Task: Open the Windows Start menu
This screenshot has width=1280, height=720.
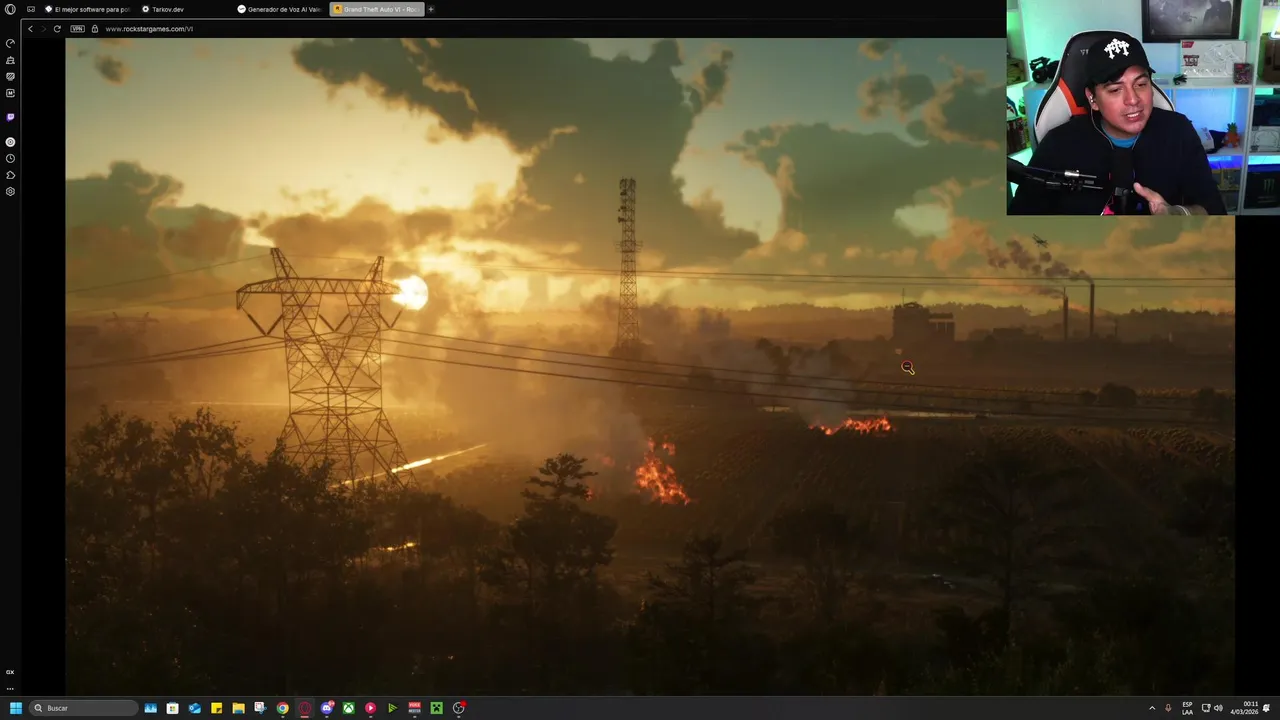Action: pos(15,708)
